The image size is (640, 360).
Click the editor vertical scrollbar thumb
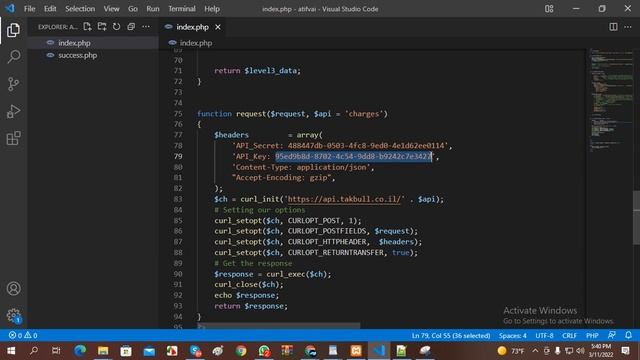[636, 218]
